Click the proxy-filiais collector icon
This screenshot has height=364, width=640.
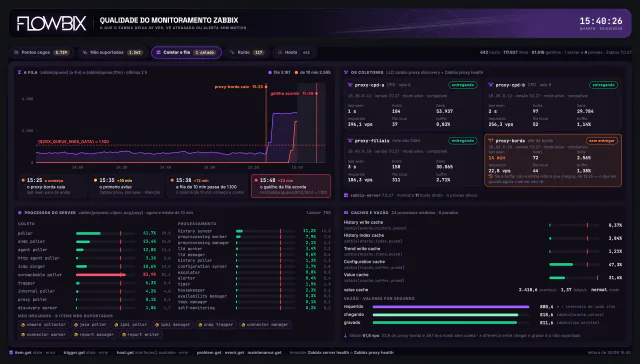click(x=350, y=140)
